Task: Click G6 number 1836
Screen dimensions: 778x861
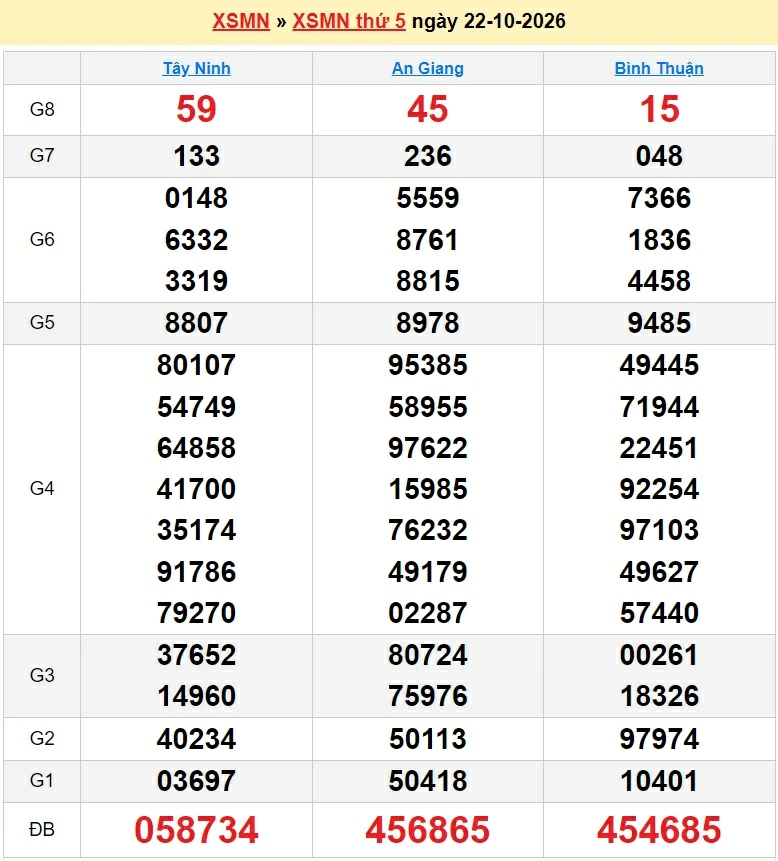Action: [x=659, y=240]
